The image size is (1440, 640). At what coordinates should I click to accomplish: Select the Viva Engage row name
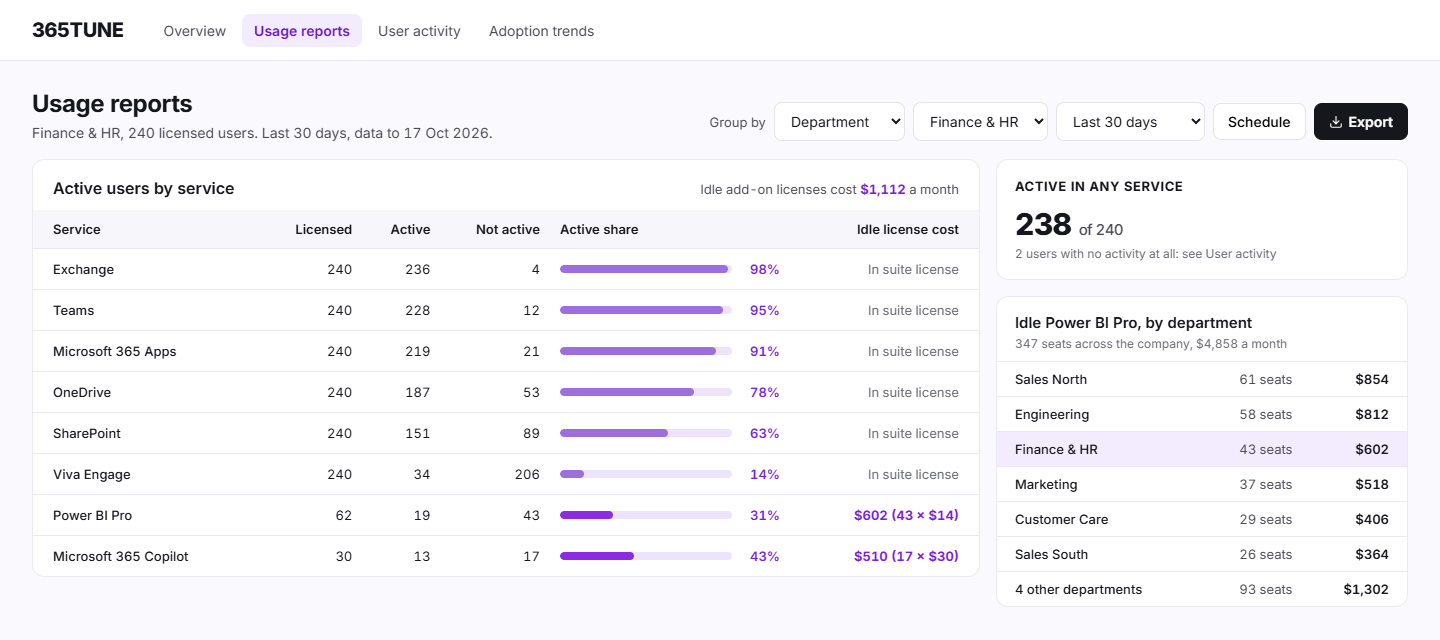click(x=92, y=474)
